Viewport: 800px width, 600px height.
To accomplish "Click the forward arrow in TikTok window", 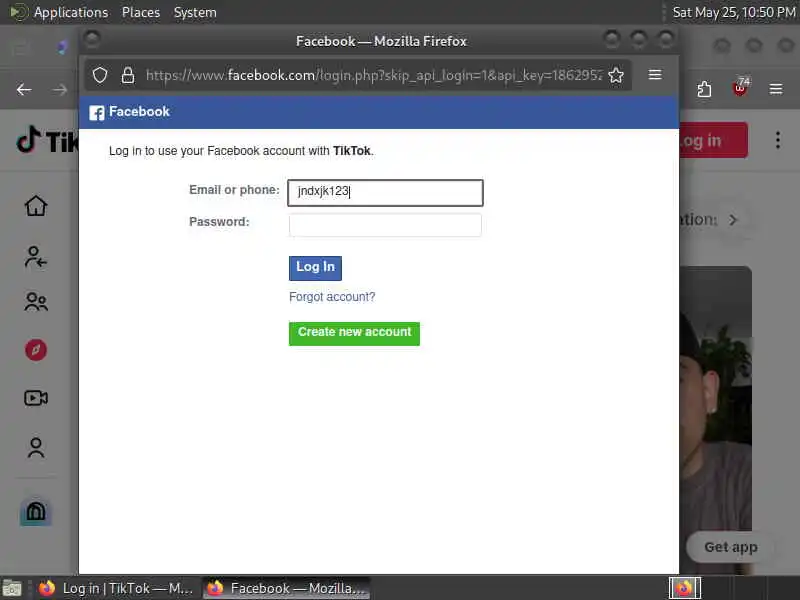I will pyautogui.click(x=60, y=90).
